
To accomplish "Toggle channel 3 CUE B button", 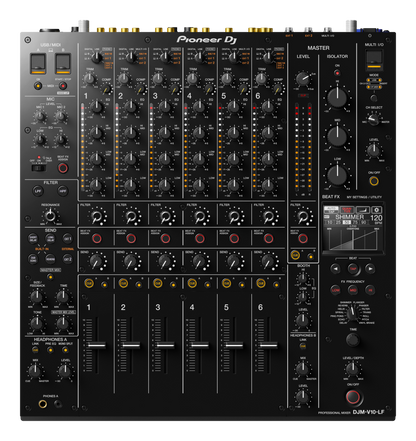I will click(173, 285).
